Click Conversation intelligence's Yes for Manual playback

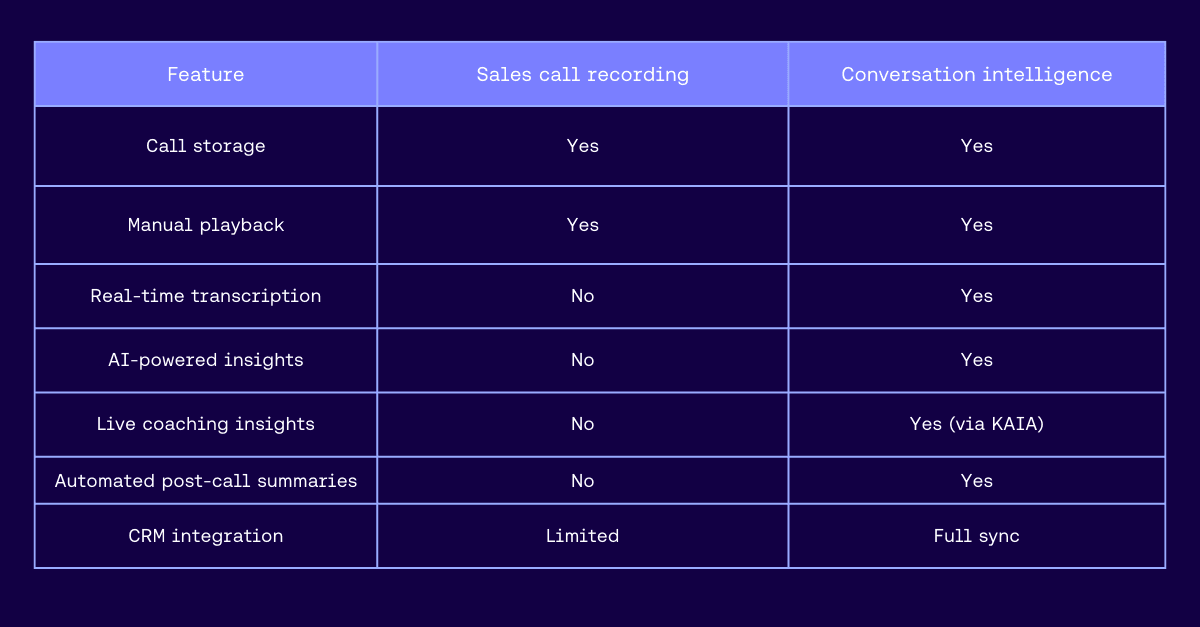pyautogui.click(x=976, y=225)
